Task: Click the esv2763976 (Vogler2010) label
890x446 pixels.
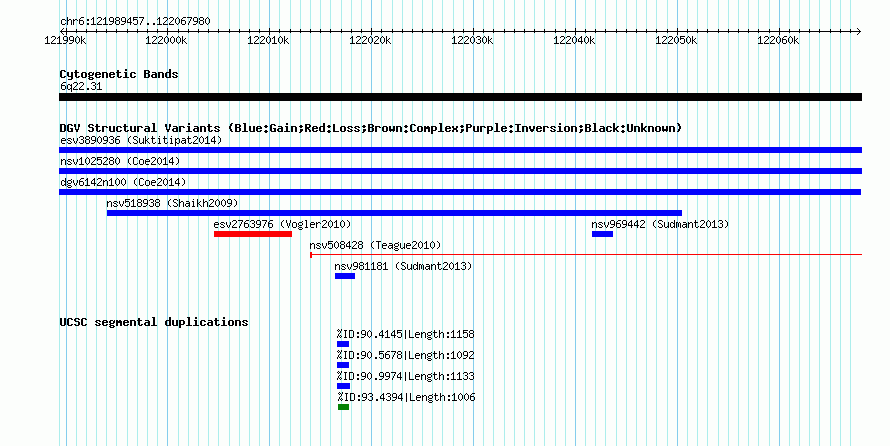Action: (x=282, y=224)
